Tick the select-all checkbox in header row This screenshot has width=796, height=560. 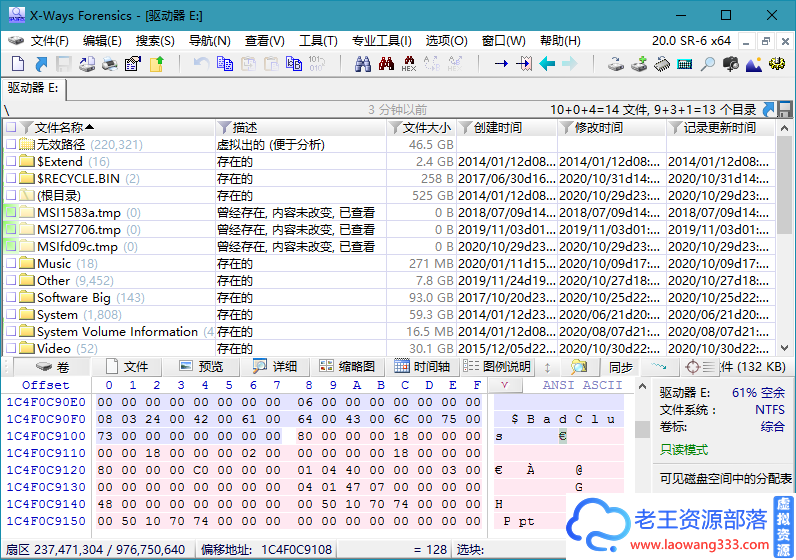pyautogui.click(x=11, y=127)
